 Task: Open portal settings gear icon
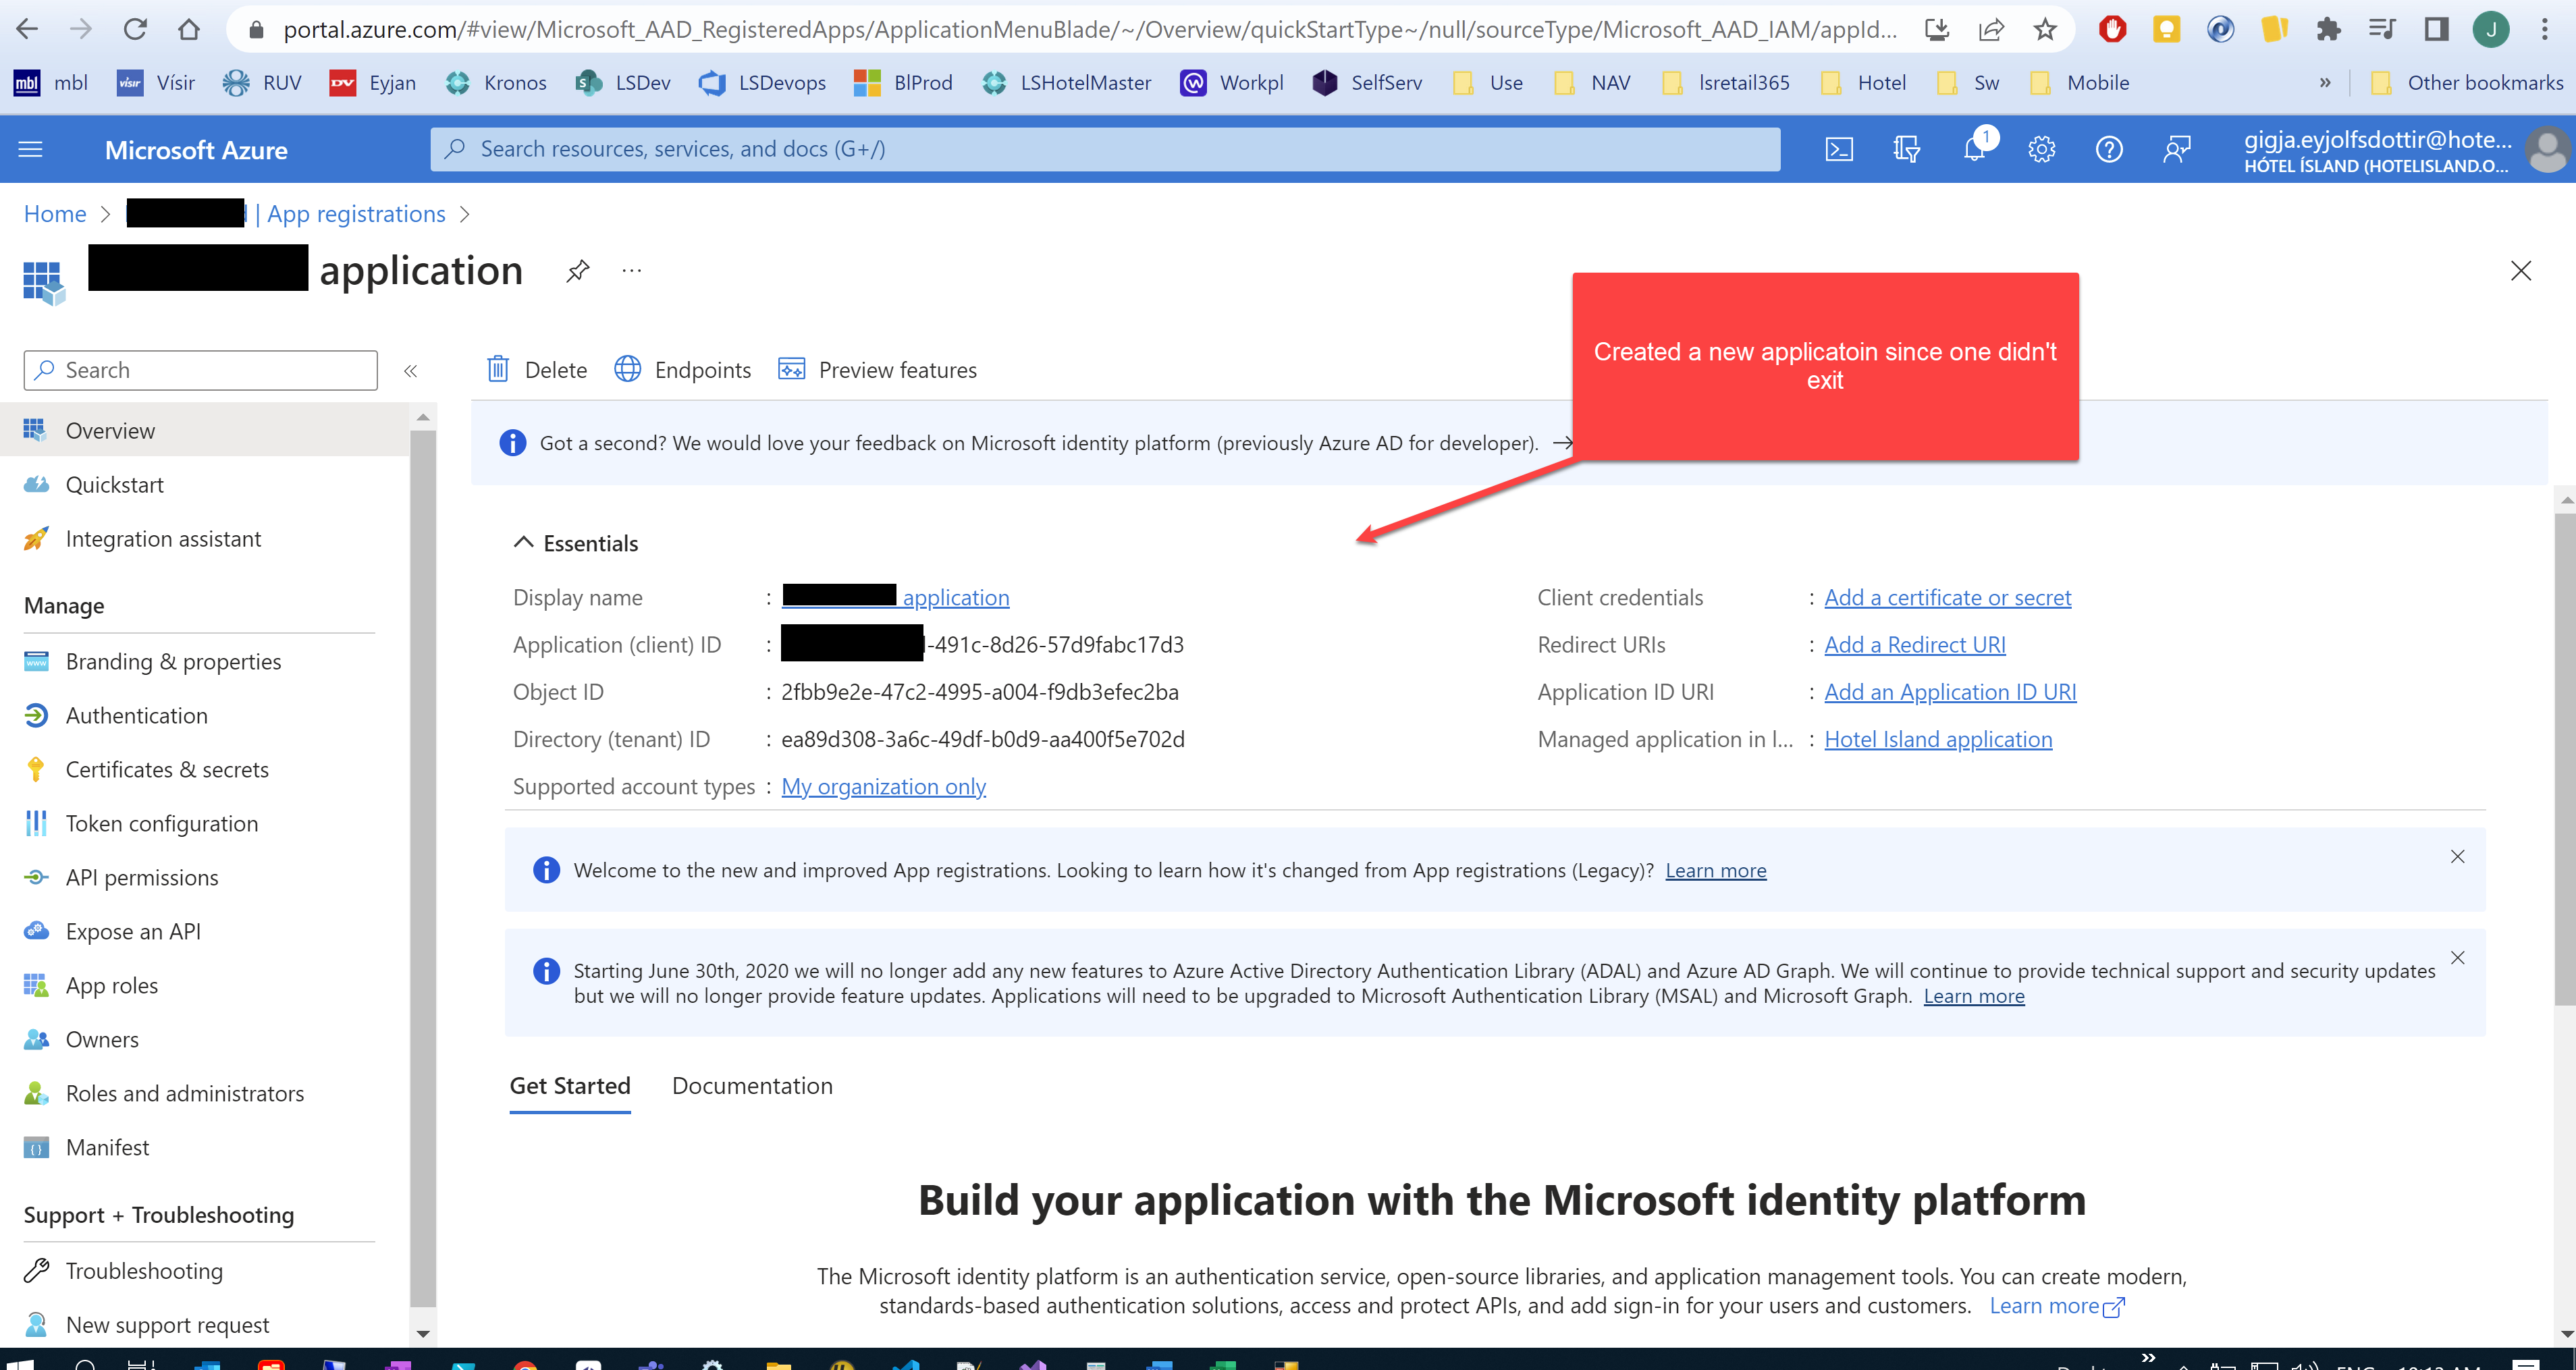(x=2041, y=150)
